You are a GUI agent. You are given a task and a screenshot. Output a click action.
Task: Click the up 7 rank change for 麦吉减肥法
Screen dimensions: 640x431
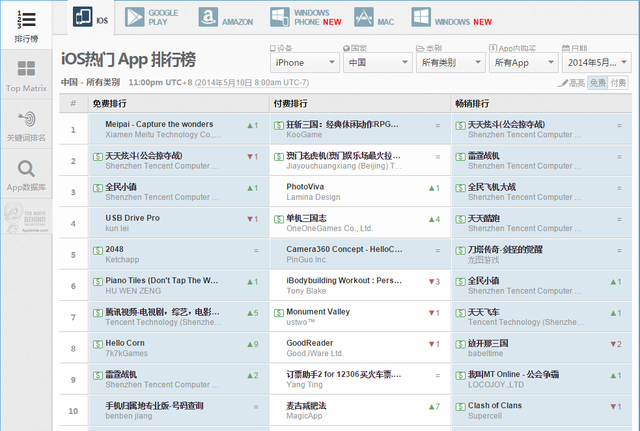[434, 407]
